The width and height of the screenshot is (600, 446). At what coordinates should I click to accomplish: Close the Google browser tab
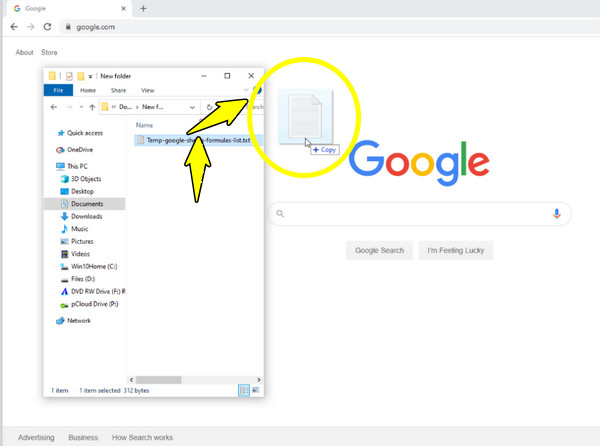123,8
